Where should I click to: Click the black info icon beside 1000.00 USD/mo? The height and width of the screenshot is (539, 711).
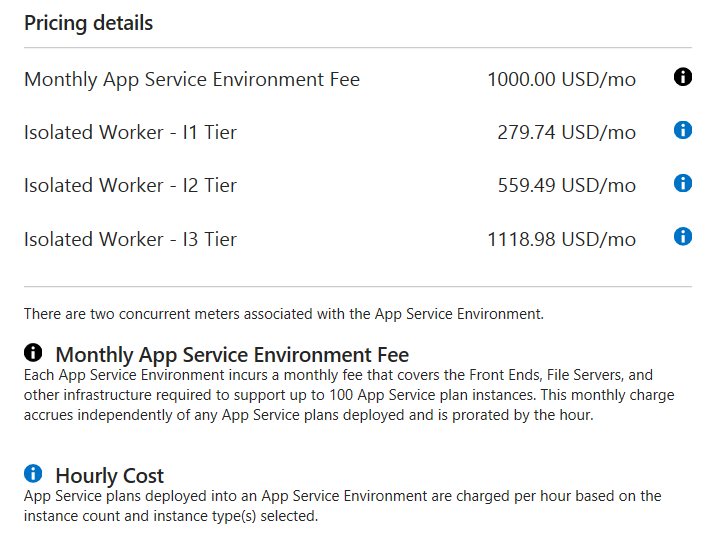point(683,77)
